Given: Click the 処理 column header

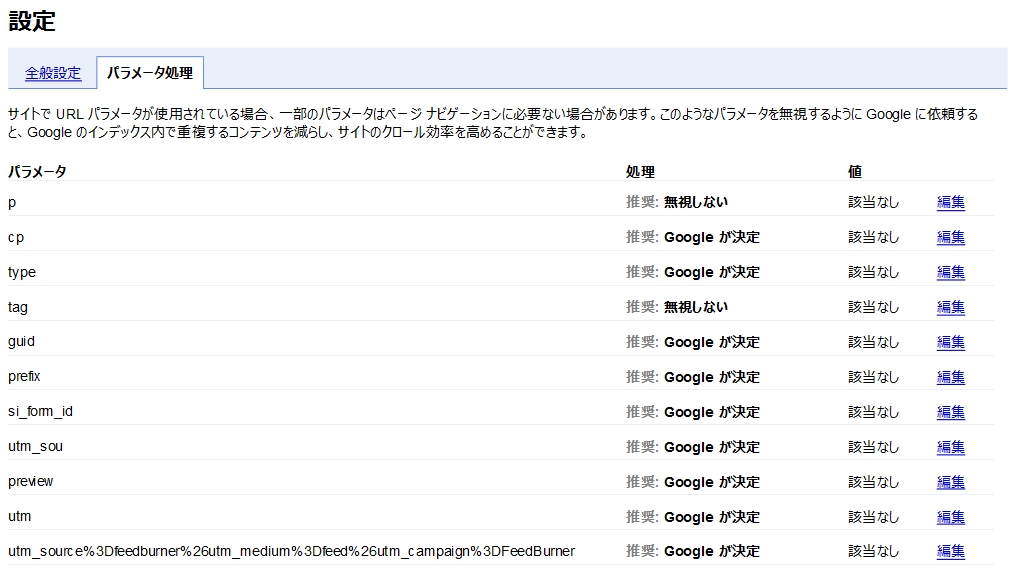Looking at the screenshot, I should coord(640,172).
